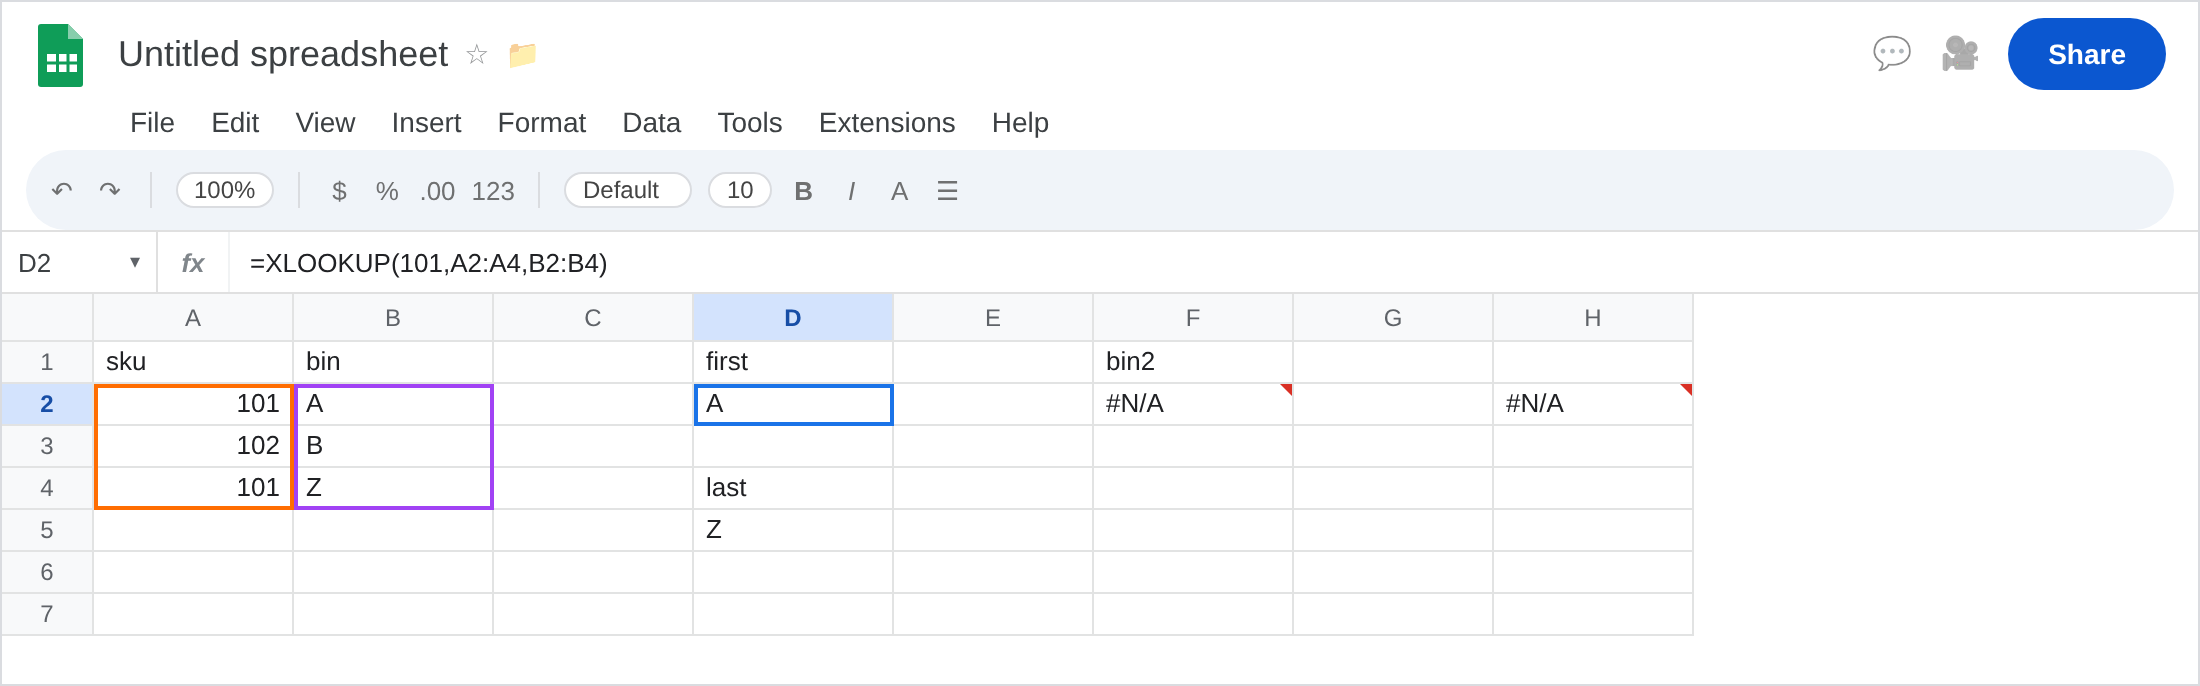
Task: Select the #N/A cell in column F
Action: (x=1193, y=404)
